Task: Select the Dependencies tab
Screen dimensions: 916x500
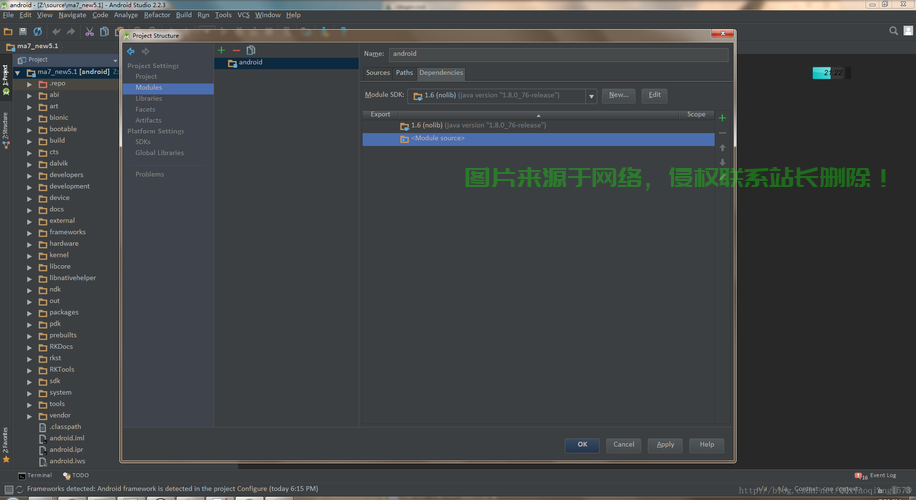Action: pyautogui.click(x=441, y=73)
